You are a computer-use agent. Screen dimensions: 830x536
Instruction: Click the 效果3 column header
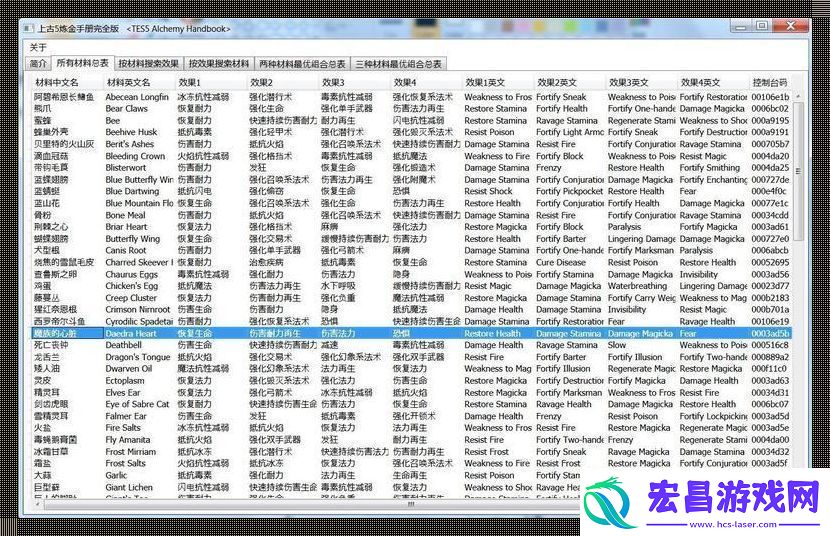[x=355, y=83]
